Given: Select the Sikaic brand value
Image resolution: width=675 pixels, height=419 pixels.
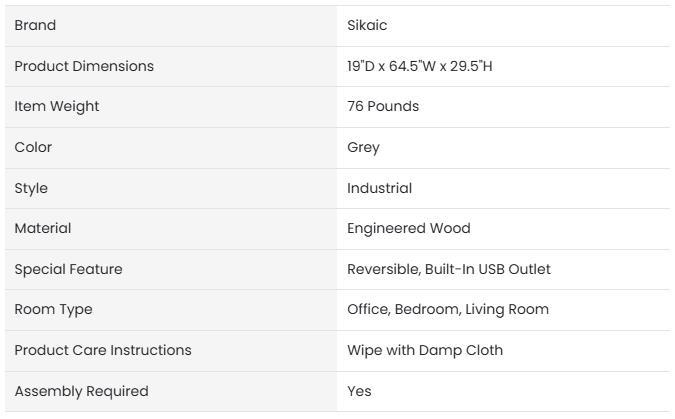Looking at the screenshot, I should coord(366,25).
